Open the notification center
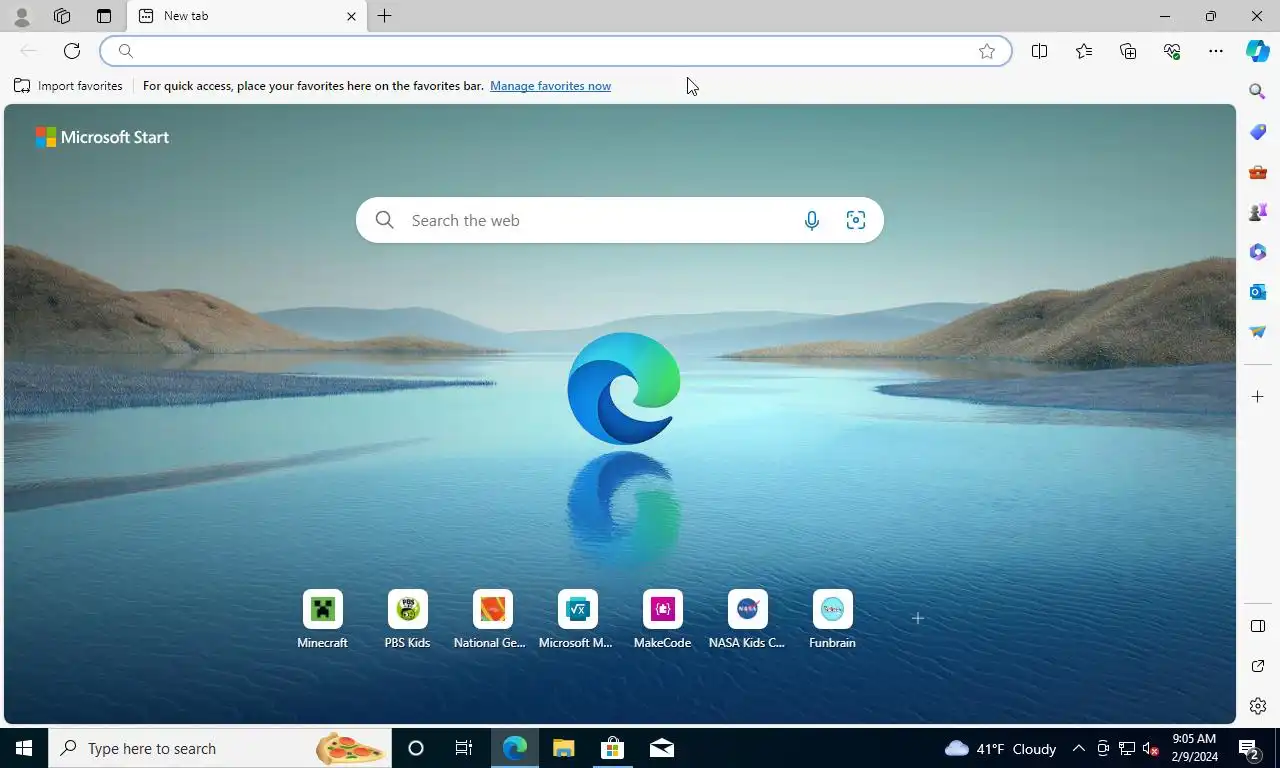Image resolution: width=1280 pixels, height=768 pixels. point(1249,748)
